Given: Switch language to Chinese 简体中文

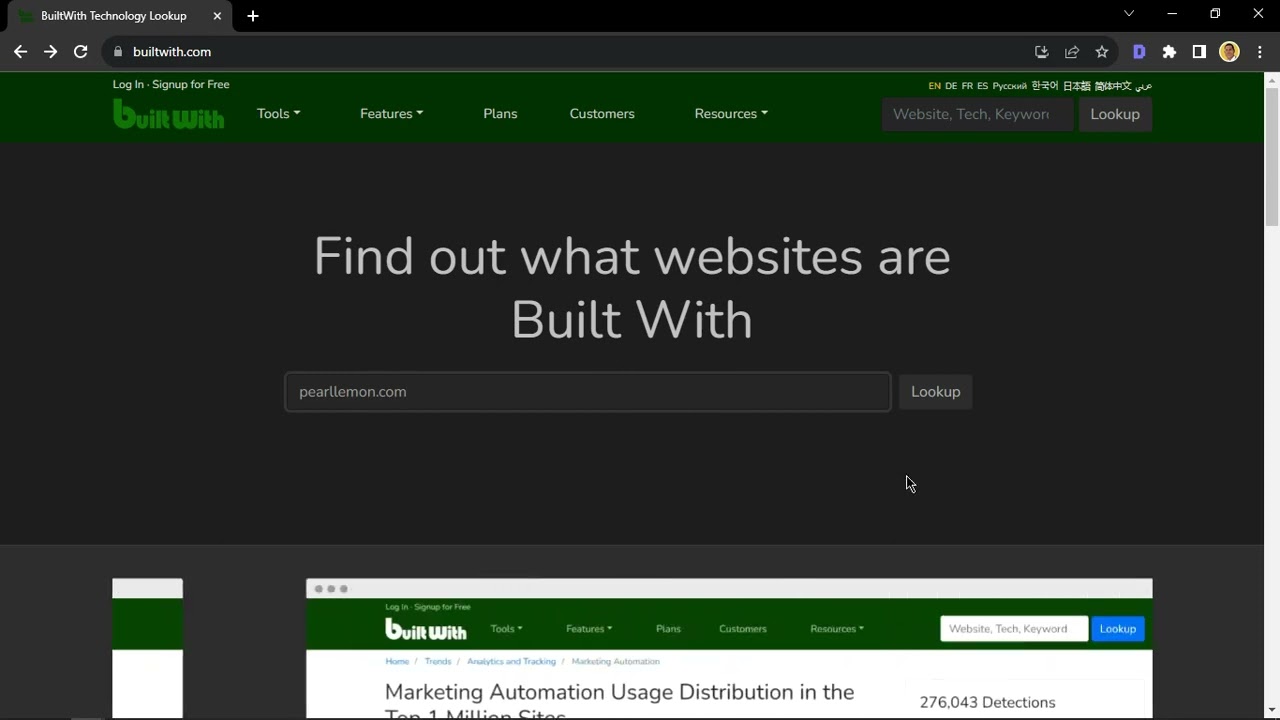Looking at the screenshot, I should [1113, 86].
